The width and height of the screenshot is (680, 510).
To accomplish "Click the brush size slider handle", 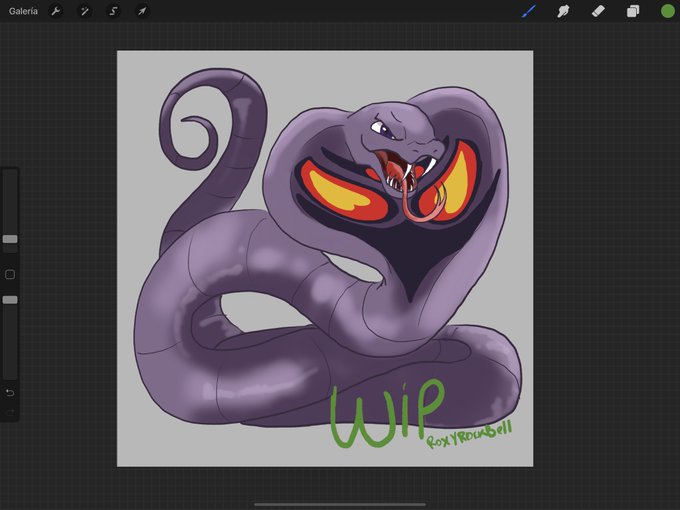I will tap(10, 239).
